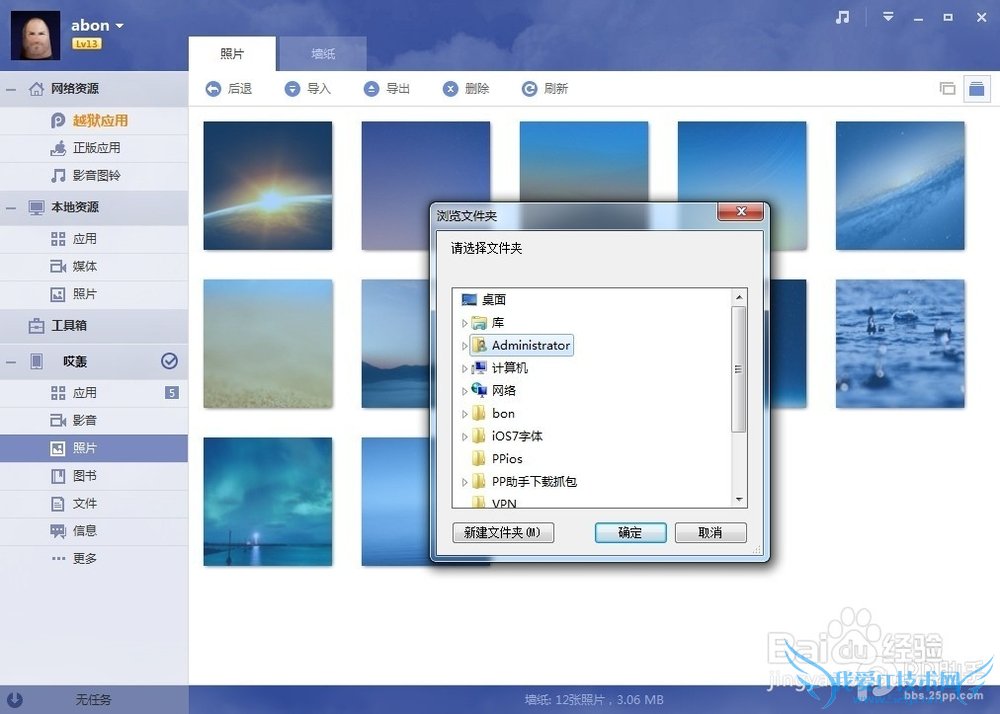
Task: Switch to the 照片 tab
Action: point(232,54)
